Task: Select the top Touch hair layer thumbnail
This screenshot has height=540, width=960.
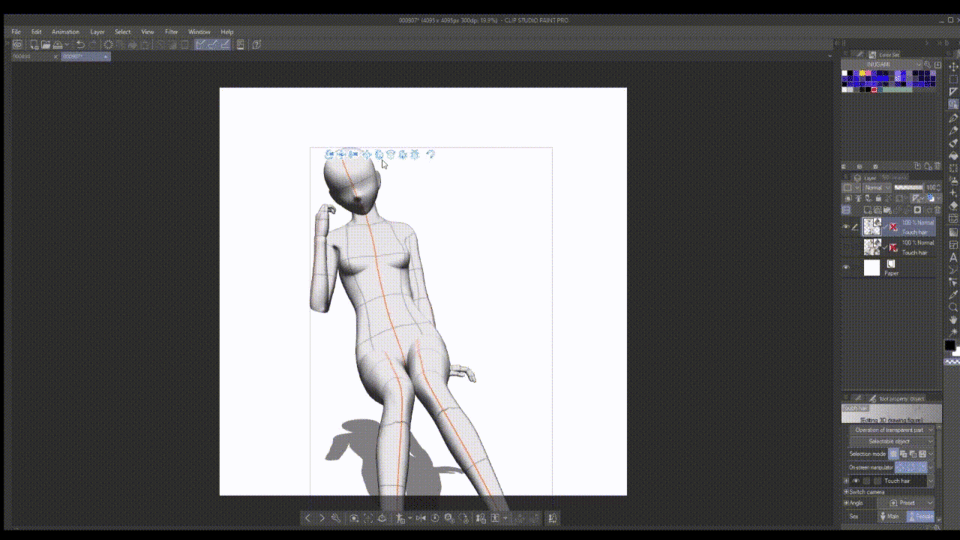Action: pos(872,227)
